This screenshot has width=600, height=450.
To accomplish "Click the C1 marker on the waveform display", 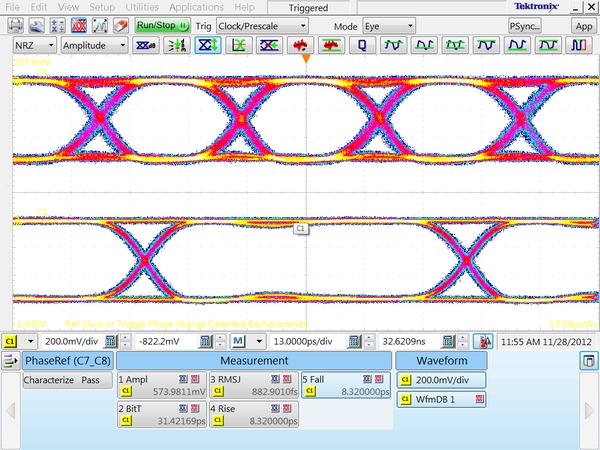I will [300, 229].
